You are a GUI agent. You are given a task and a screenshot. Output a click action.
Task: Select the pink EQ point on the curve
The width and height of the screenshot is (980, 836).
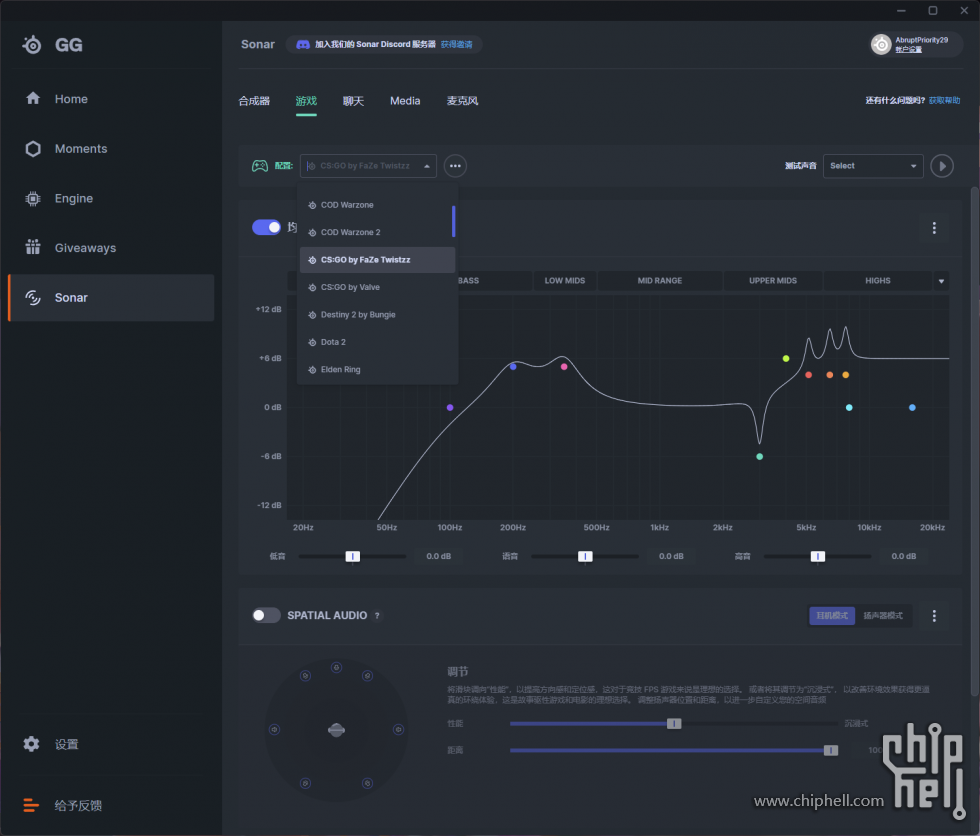click(564, 367)
